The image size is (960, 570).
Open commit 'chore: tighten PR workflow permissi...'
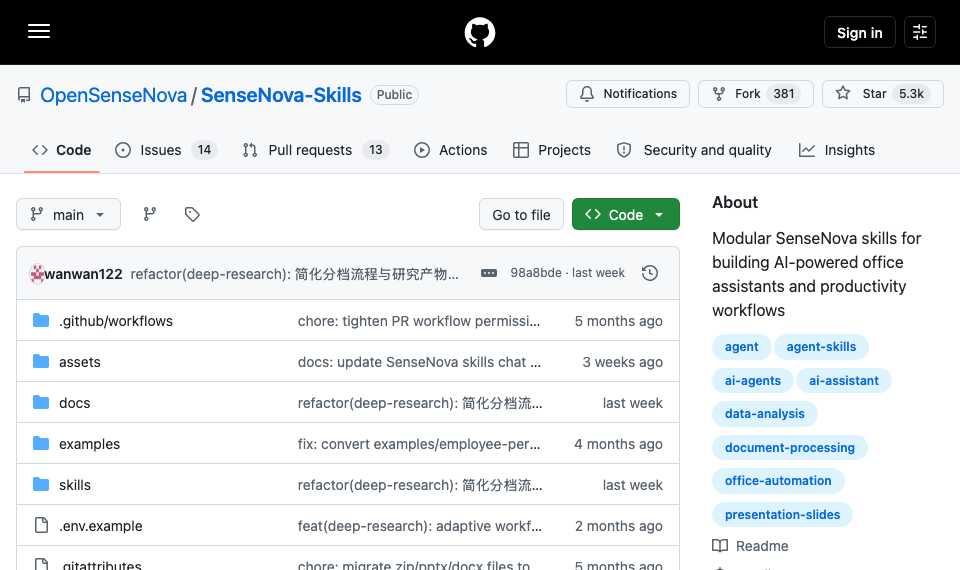tap(419, 321)
